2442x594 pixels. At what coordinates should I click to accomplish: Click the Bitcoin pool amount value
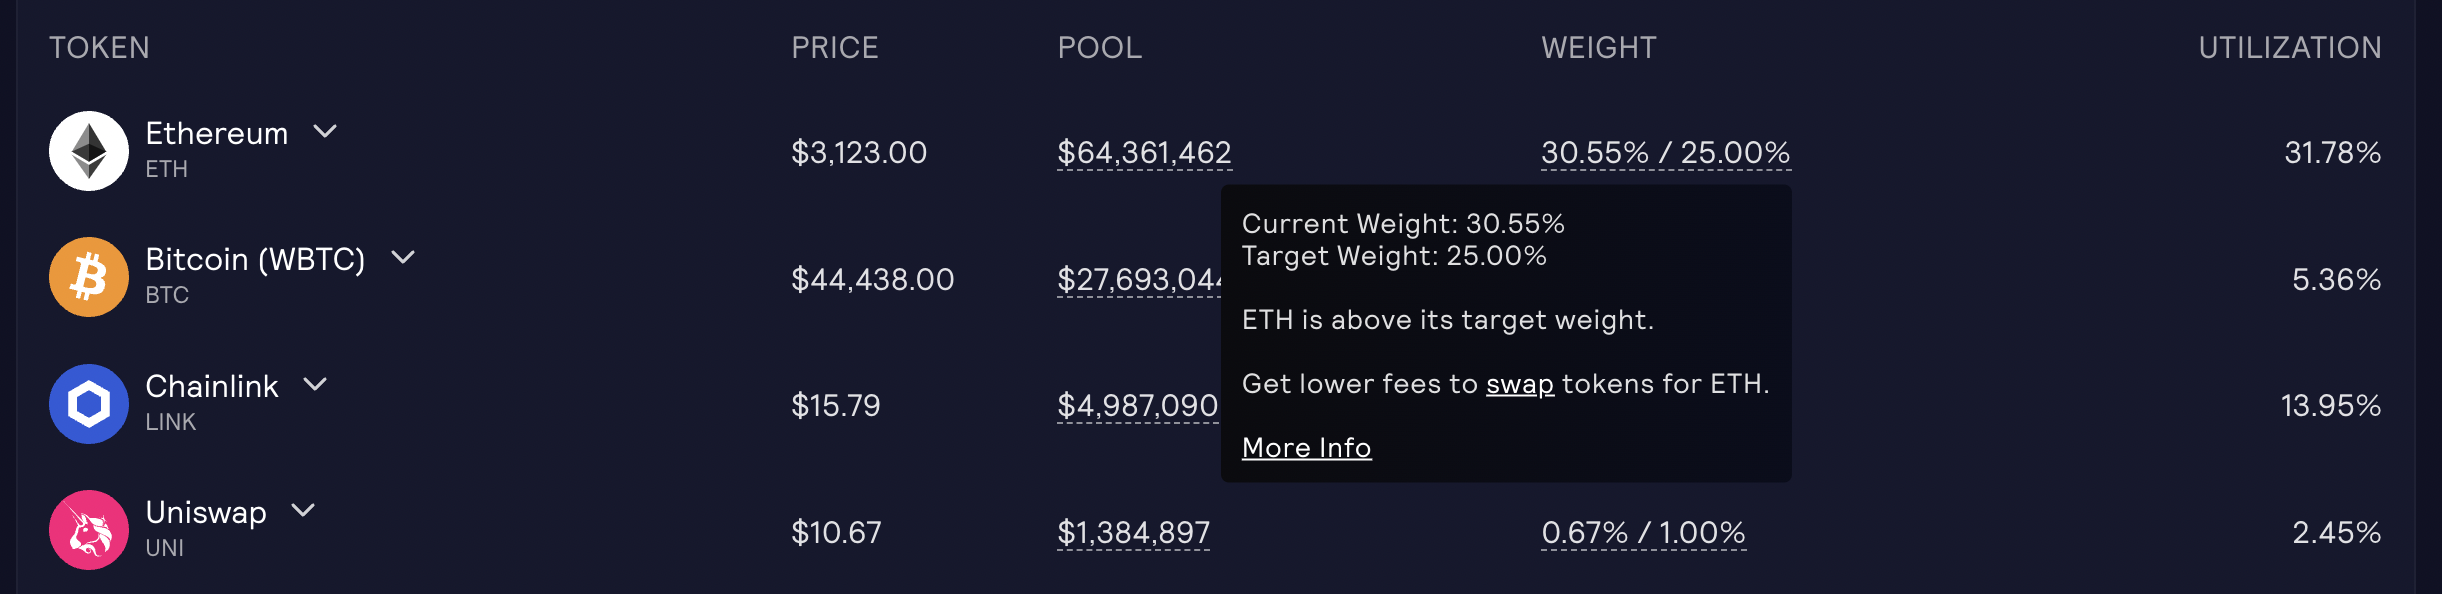point(1138,279)
